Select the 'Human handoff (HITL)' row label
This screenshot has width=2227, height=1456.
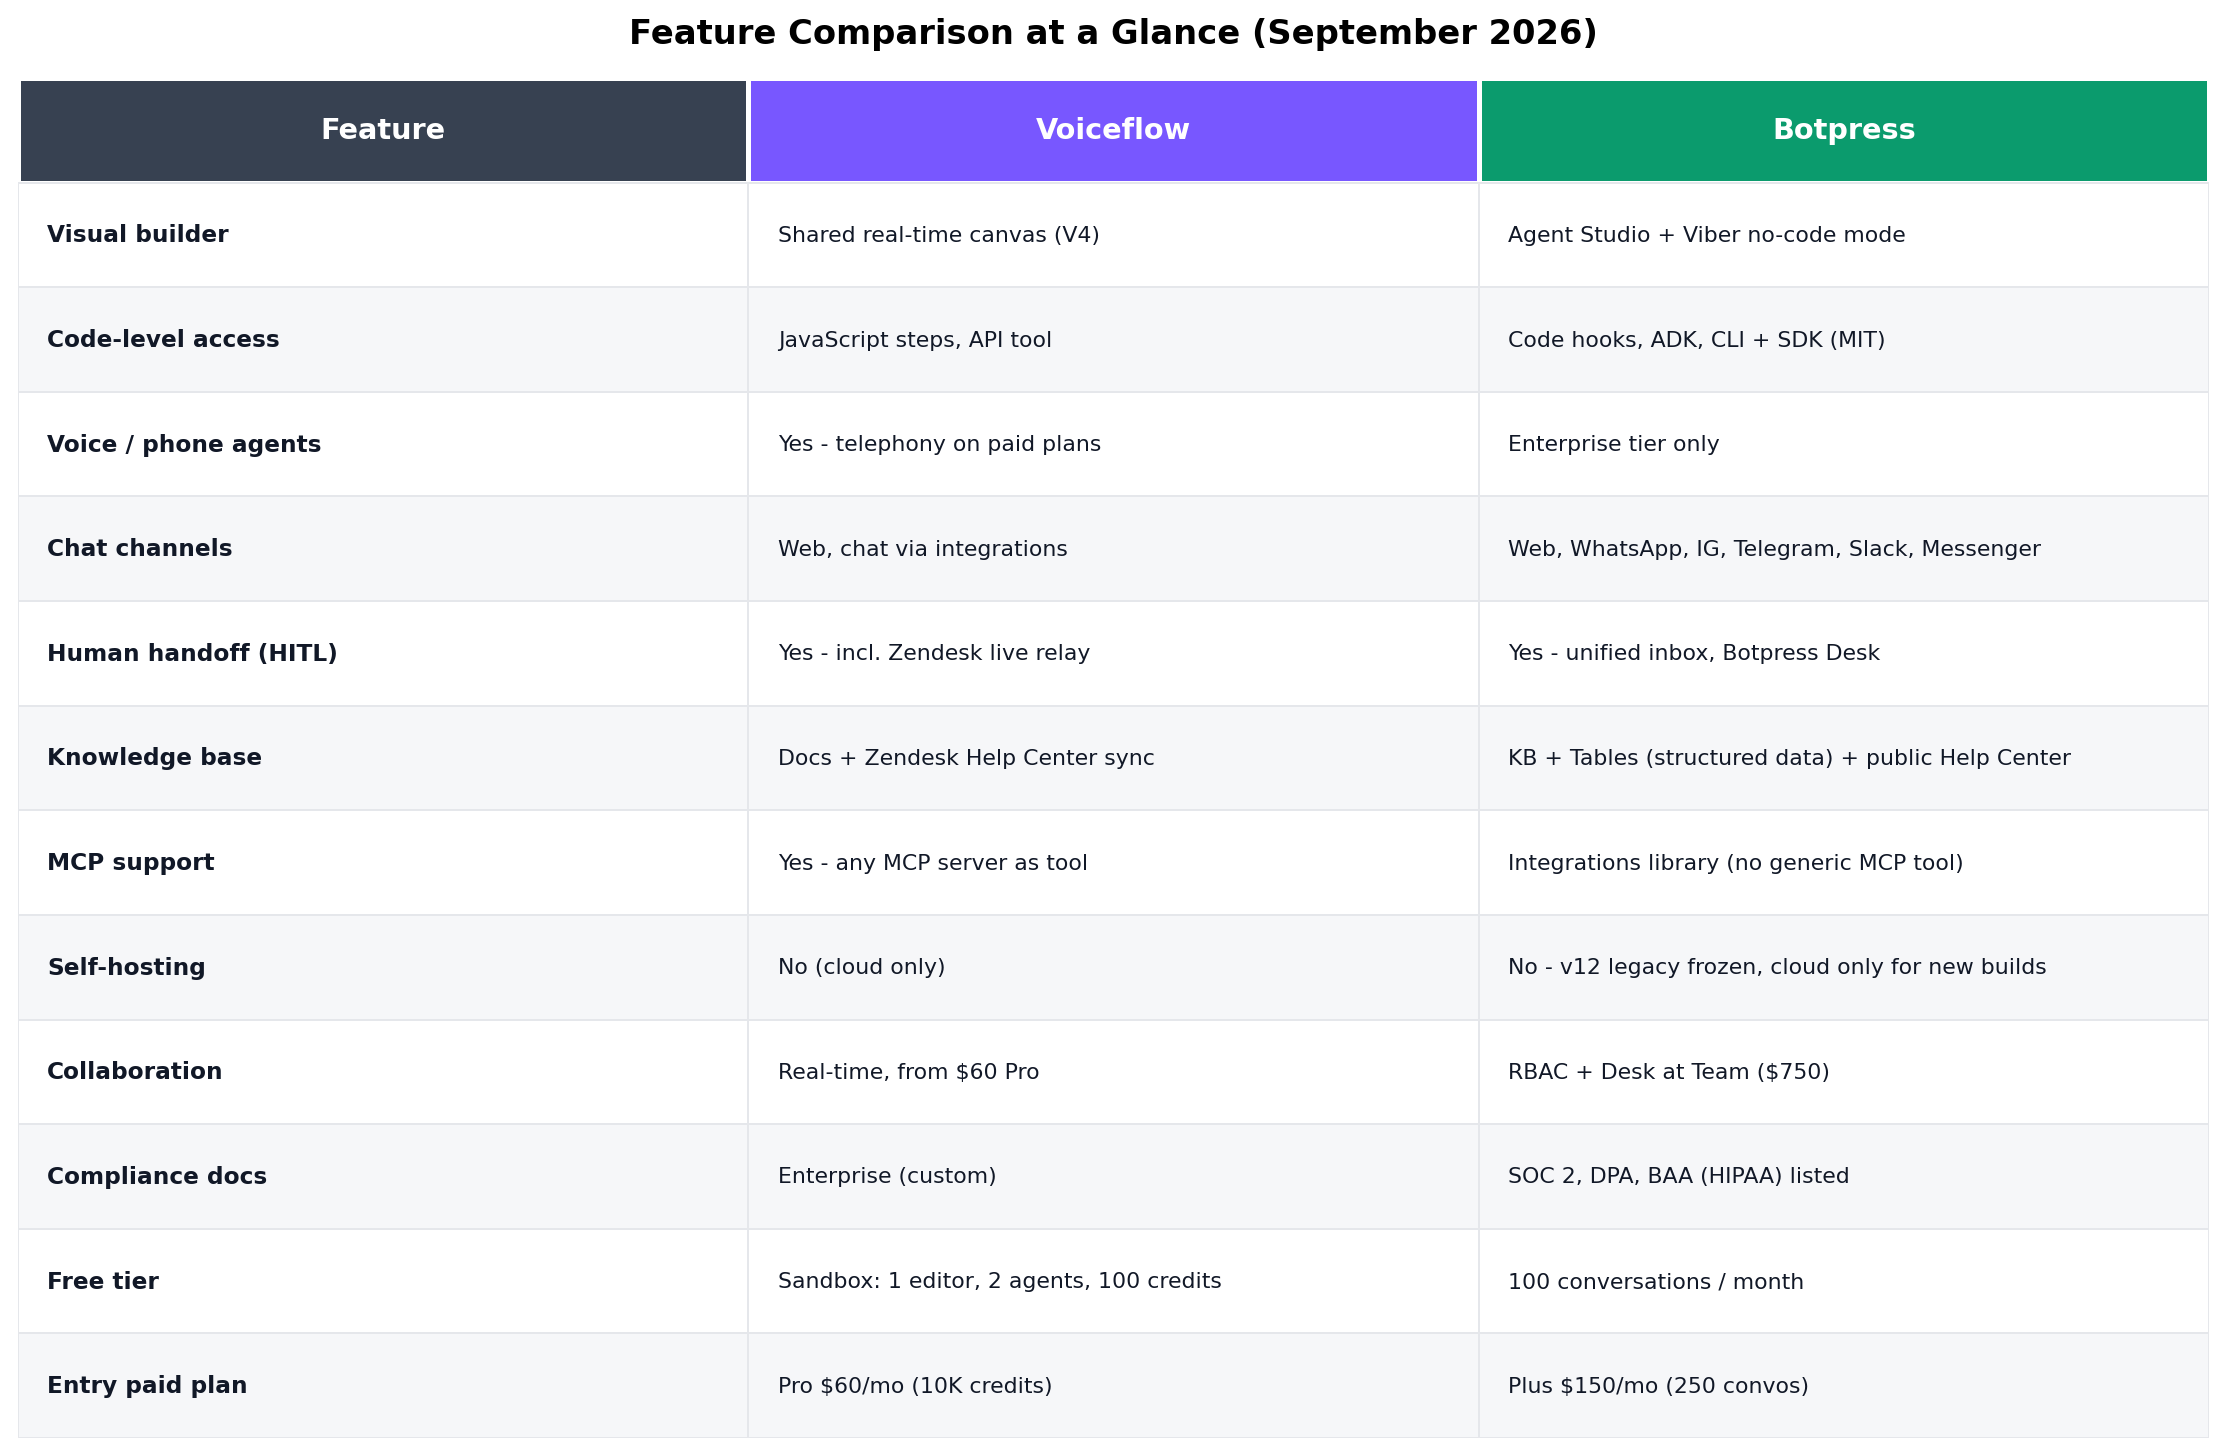click(192, 654)
